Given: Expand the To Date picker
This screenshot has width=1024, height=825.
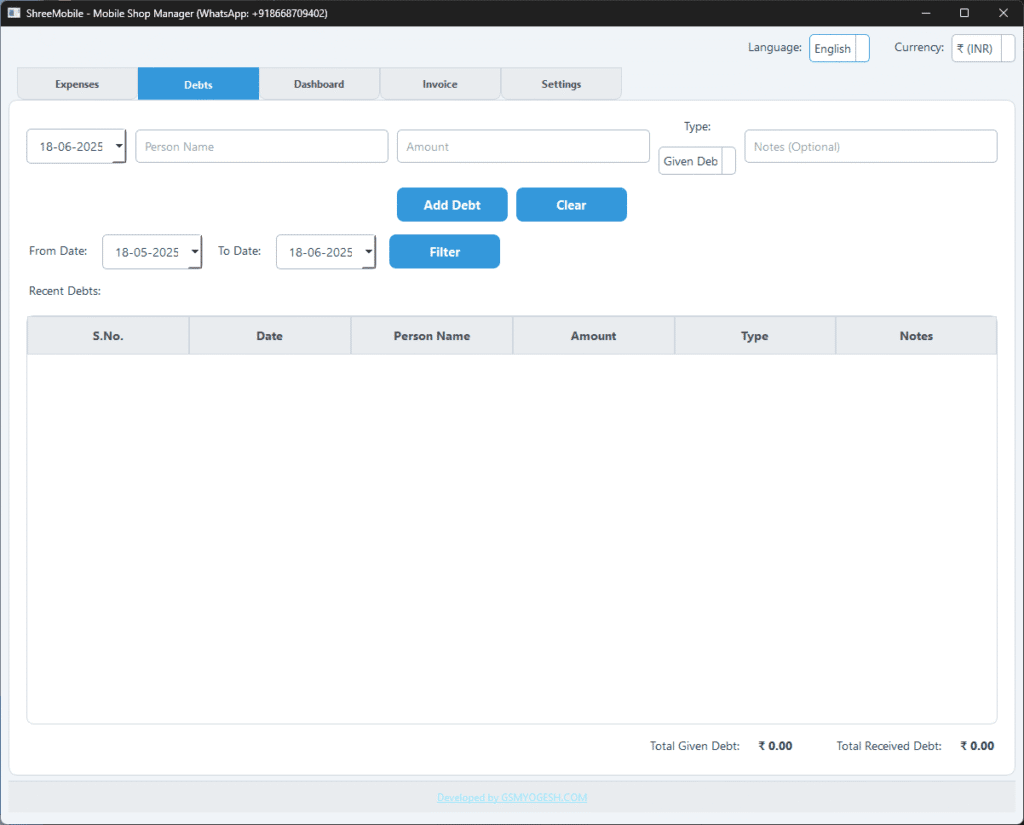Looking at the screenshot, I should tap(368, 252).
